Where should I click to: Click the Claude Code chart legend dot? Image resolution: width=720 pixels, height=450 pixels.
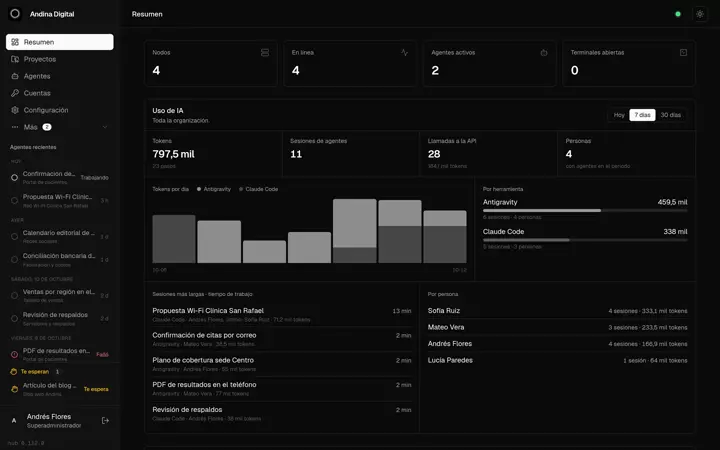coord(241,189)
